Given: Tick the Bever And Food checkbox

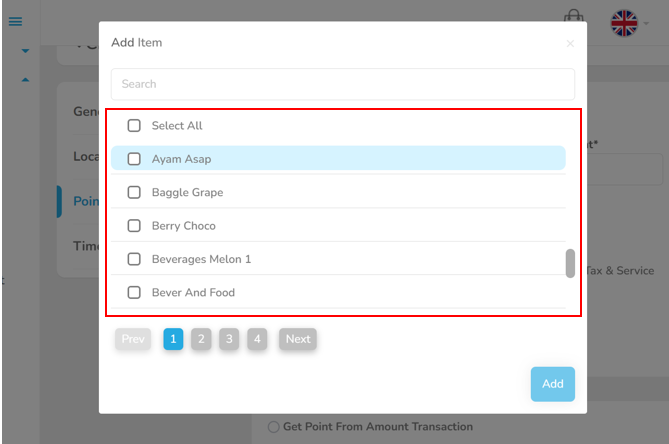Looking at the screenshot, I should [x=134, y=292].
